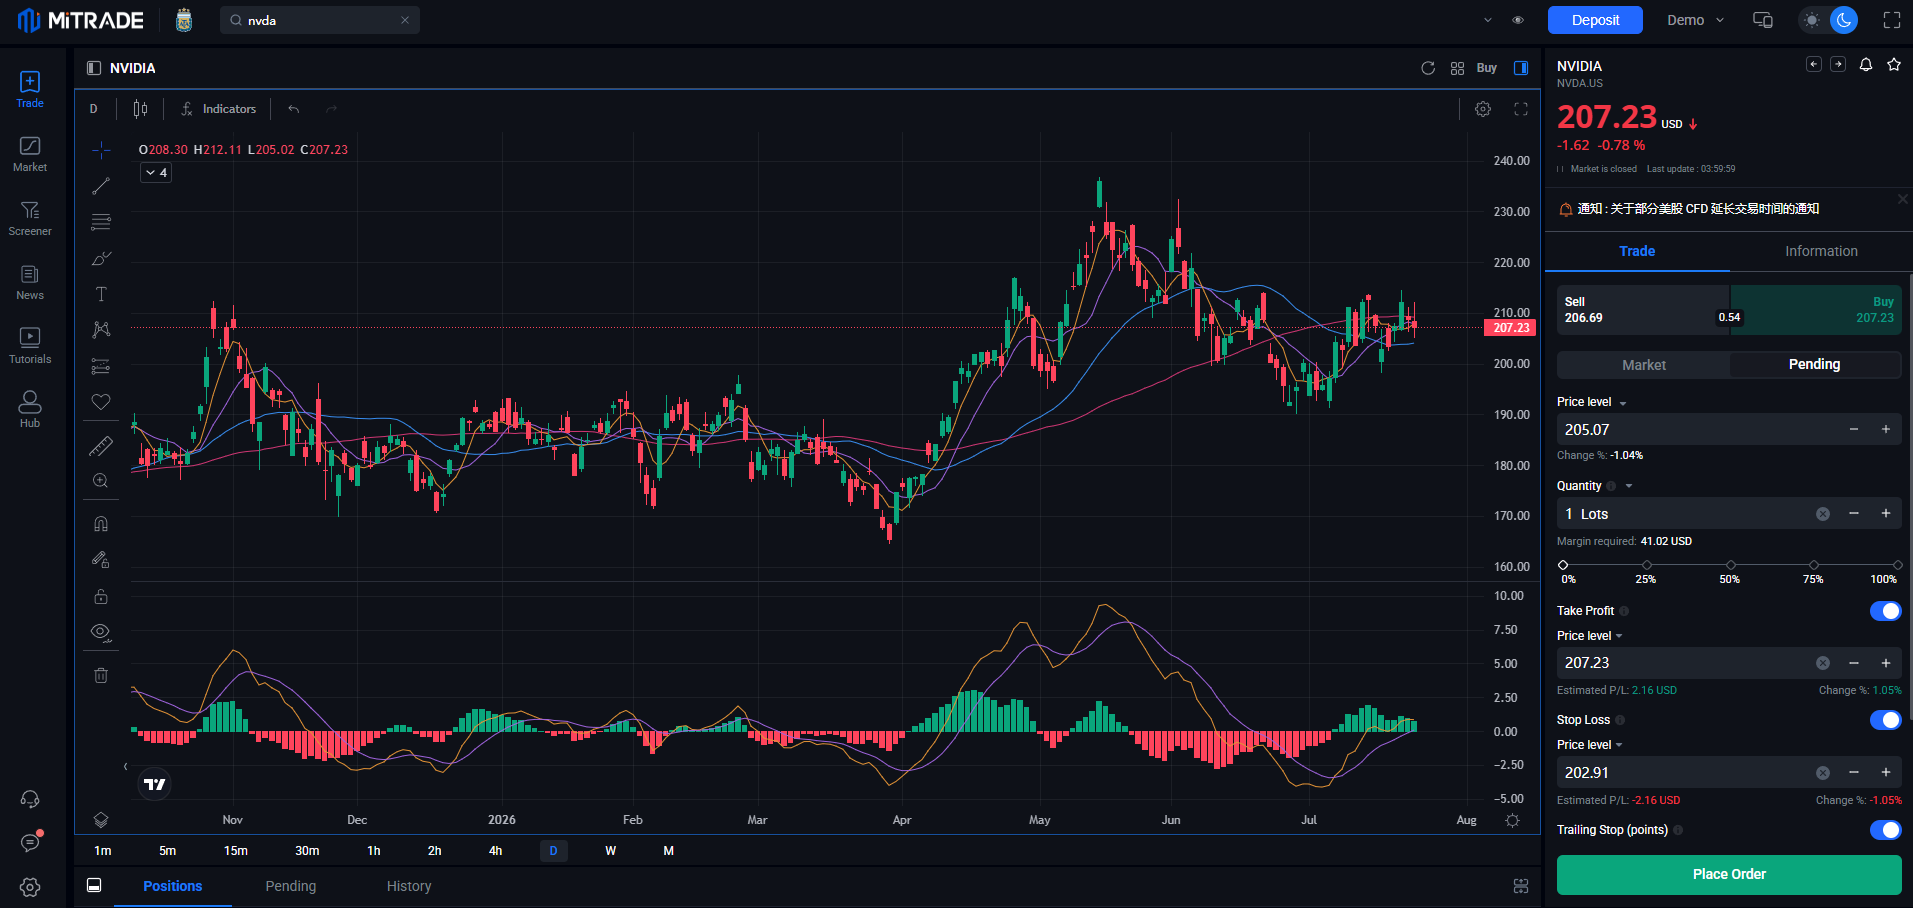The width and height of the screenshot is (1913, 908).
Task: Select the Pending order tab
Action: click(1814, 364)
